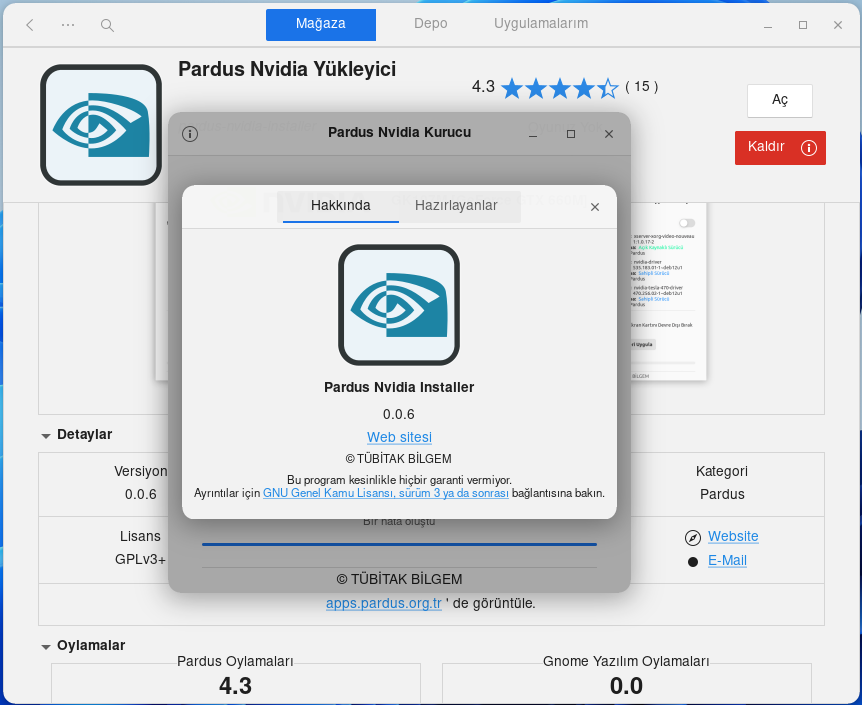
Task: Open the E-Mail link in details
Action: 727,560
